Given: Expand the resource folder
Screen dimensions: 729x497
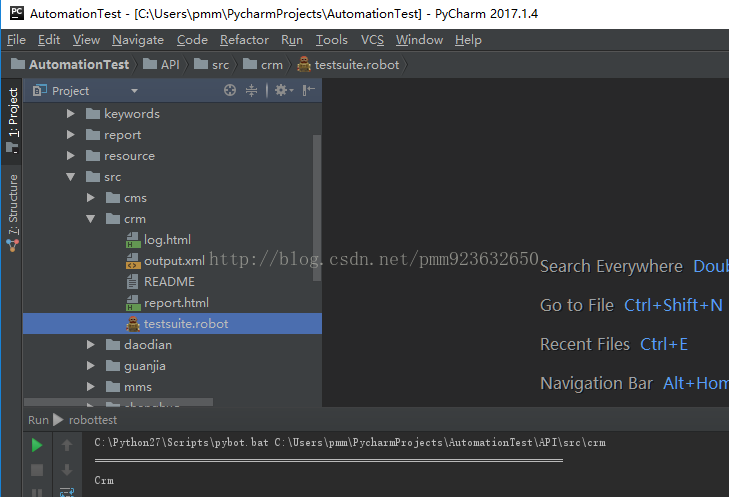Looking at the screenshot, I should (x=71, y=155).
